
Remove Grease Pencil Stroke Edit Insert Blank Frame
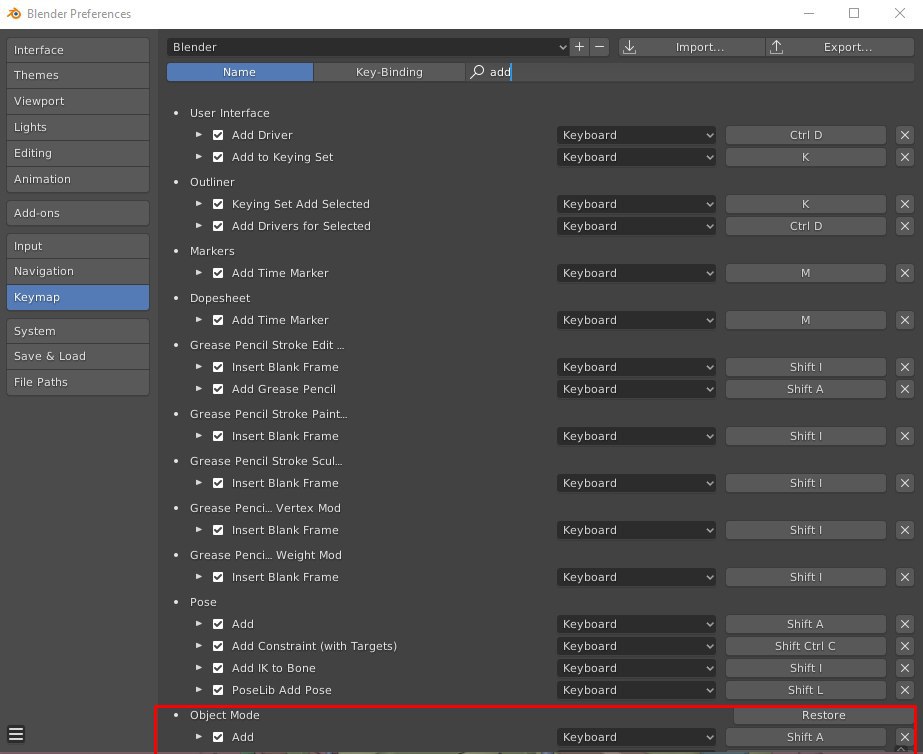[905, 367]
